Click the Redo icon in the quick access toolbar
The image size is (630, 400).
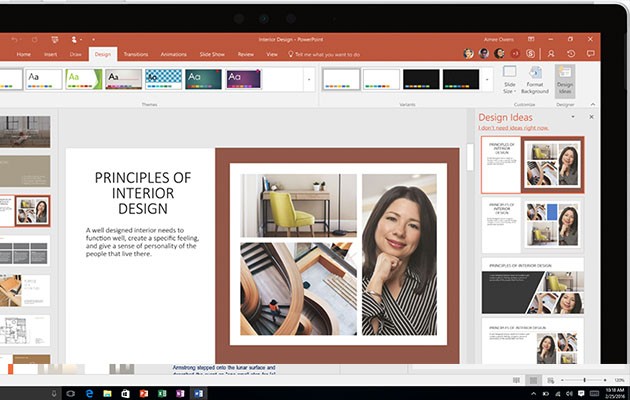tap(35, 39)
